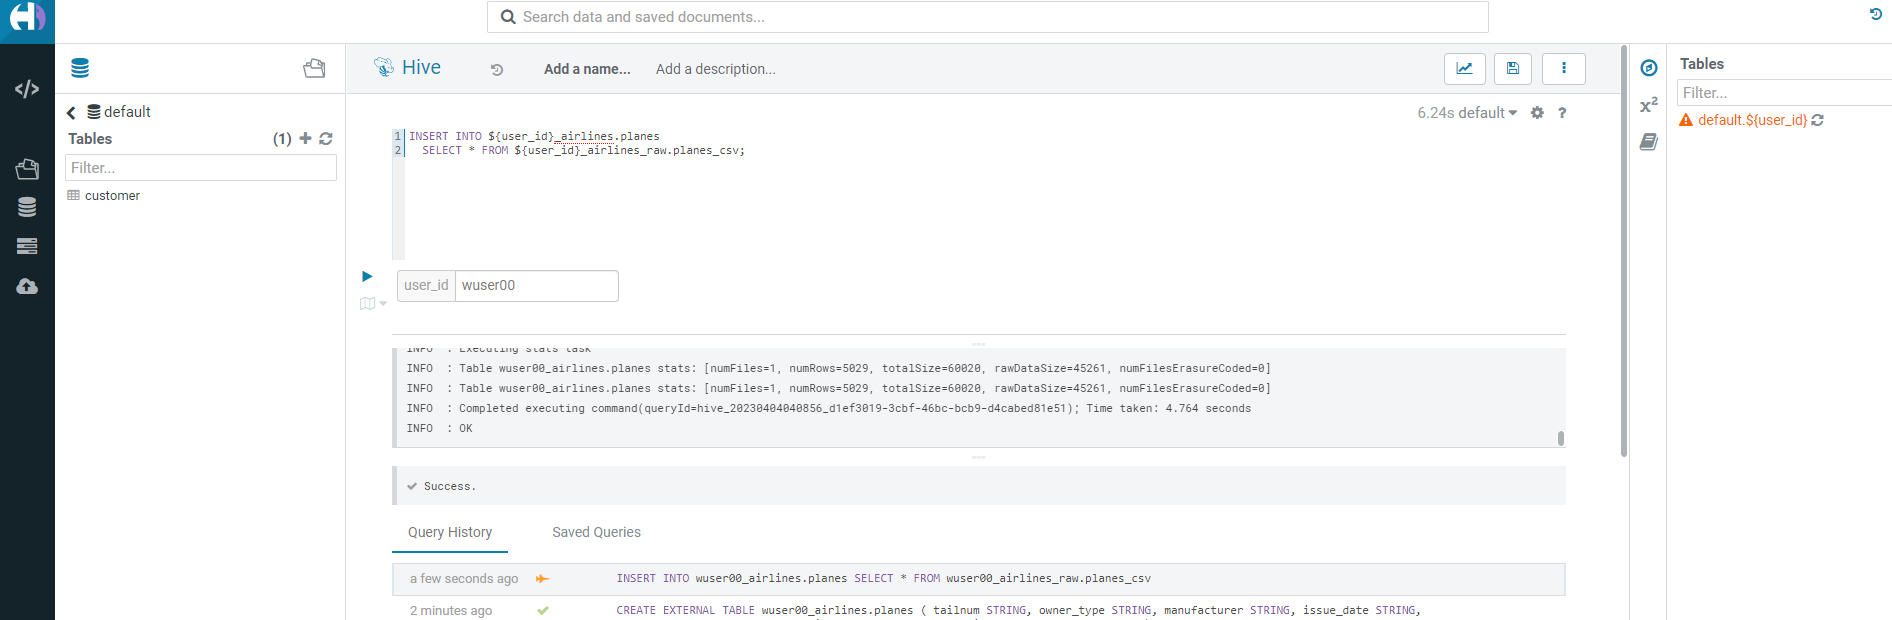This screenshot has width=1892, height=620.
Task: Open the functions x-squared panel
Action: (1649, 105)
